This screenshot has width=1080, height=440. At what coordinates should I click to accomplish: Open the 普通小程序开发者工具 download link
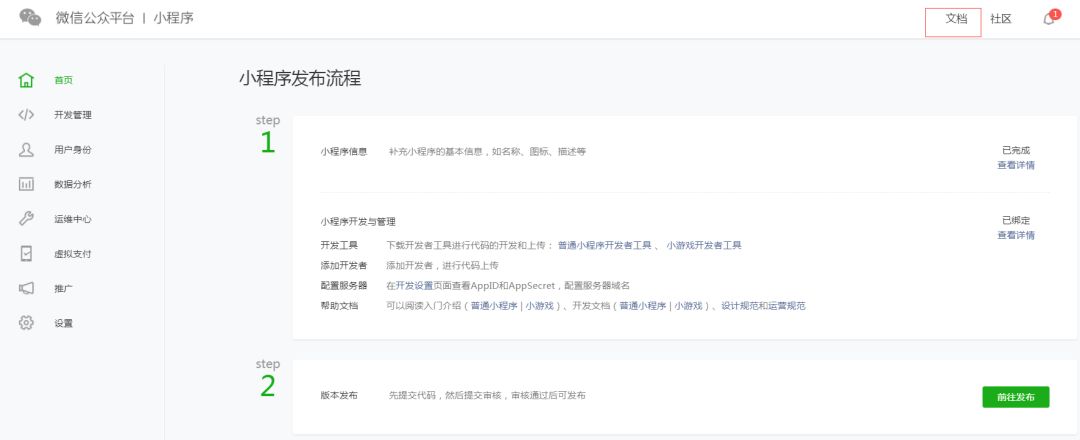[x=605, y=245]
